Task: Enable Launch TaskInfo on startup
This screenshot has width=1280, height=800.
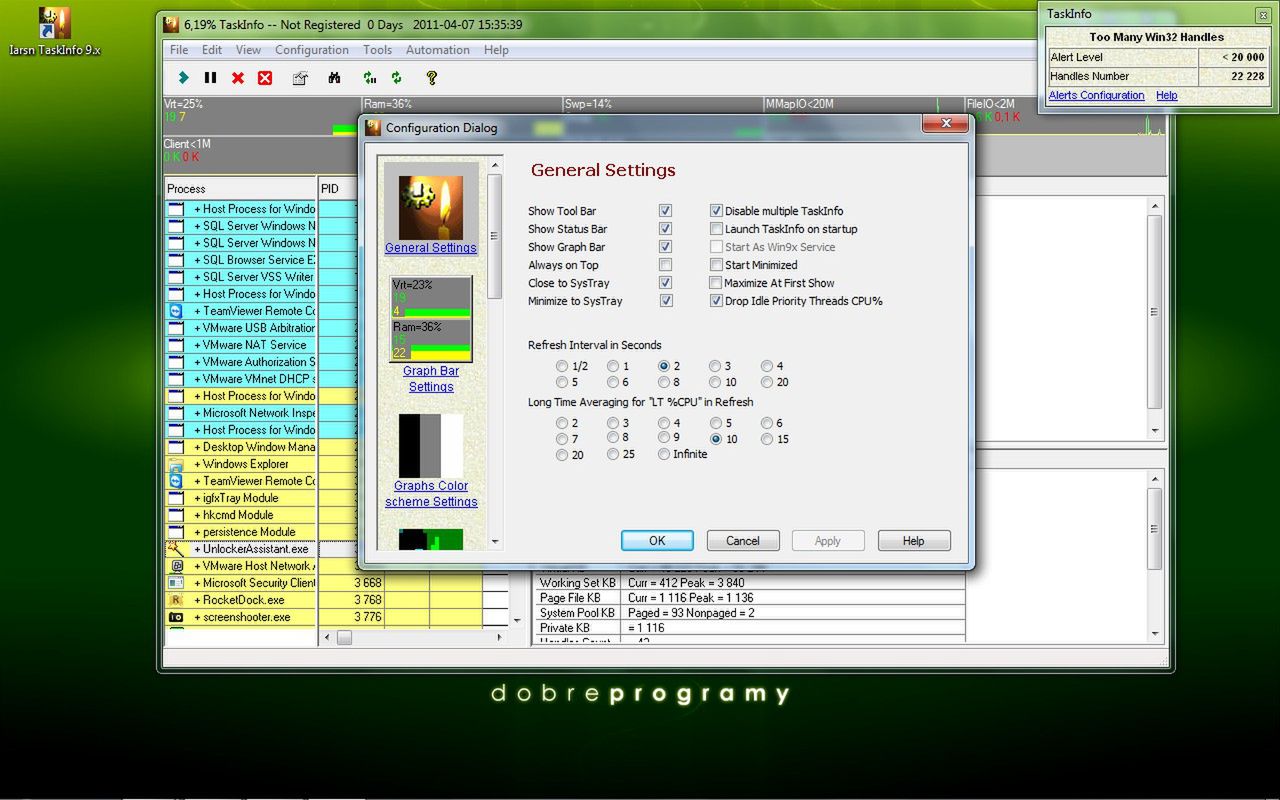Action: 716,229
